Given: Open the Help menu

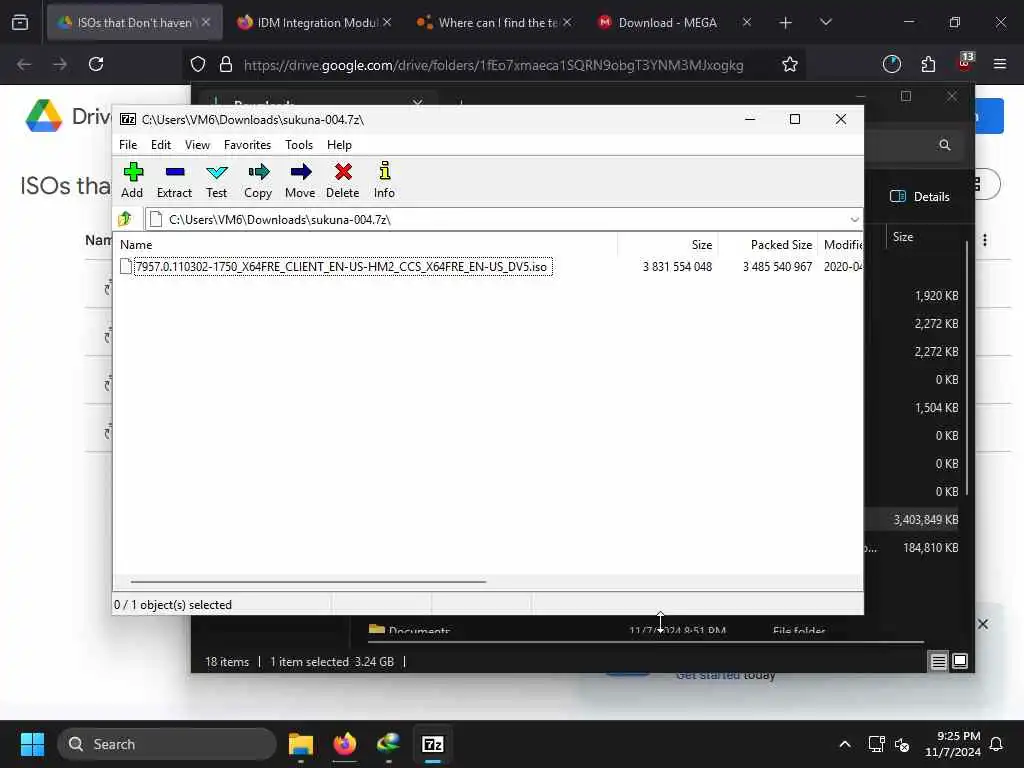Looking at the screenshot, I should coord(339,145).
